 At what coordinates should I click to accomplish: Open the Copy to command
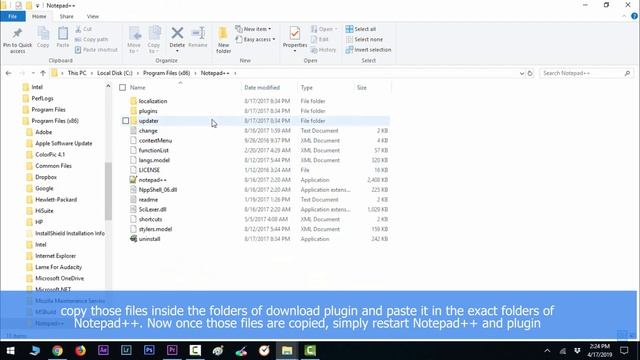click(x=154, y=40)
